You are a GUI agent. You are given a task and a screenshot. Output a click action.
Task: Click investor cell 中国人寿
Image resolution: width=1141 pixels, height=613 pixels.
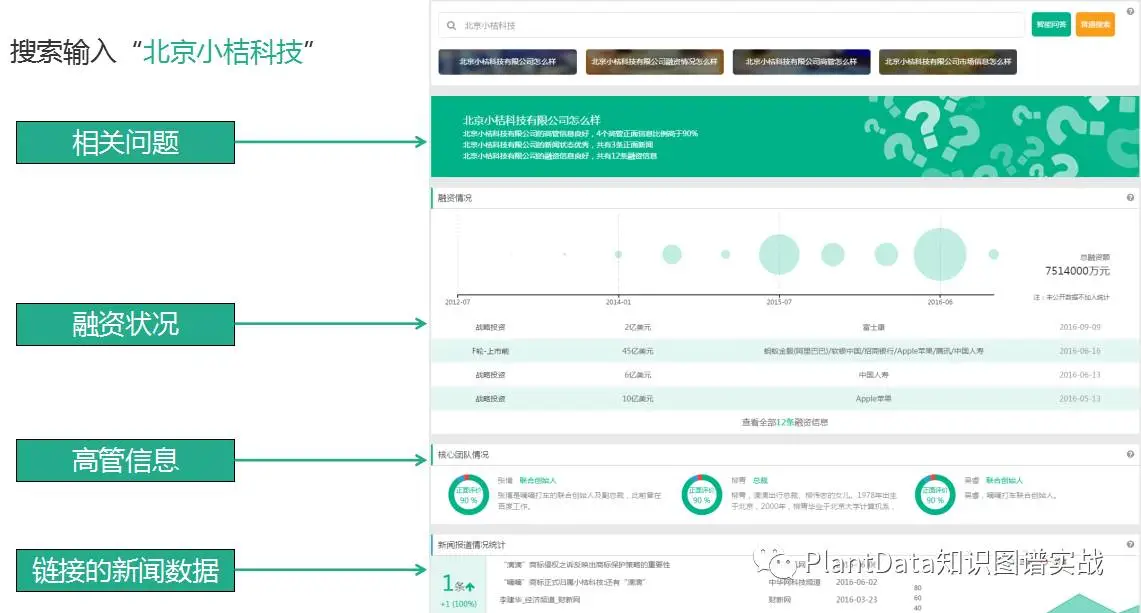(873, 375)
